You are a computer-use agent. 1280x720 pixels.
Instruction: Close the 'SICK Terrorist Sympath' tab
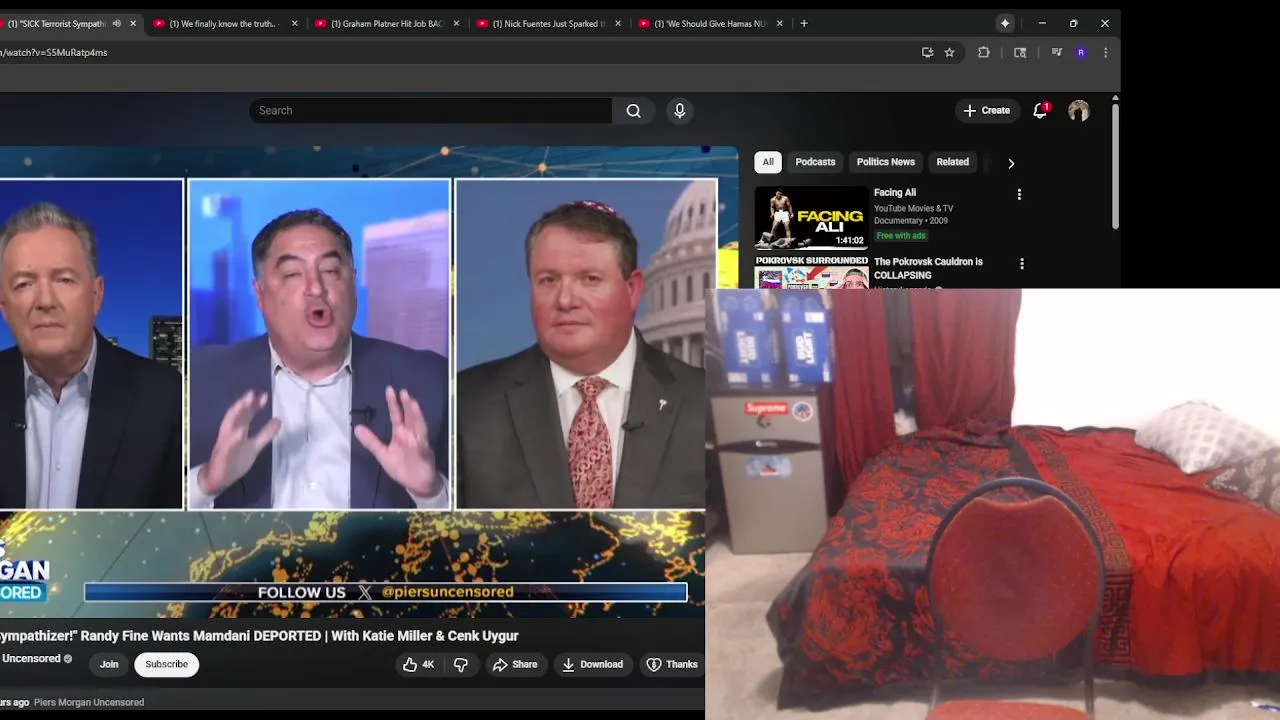click(x=133, y=23)
